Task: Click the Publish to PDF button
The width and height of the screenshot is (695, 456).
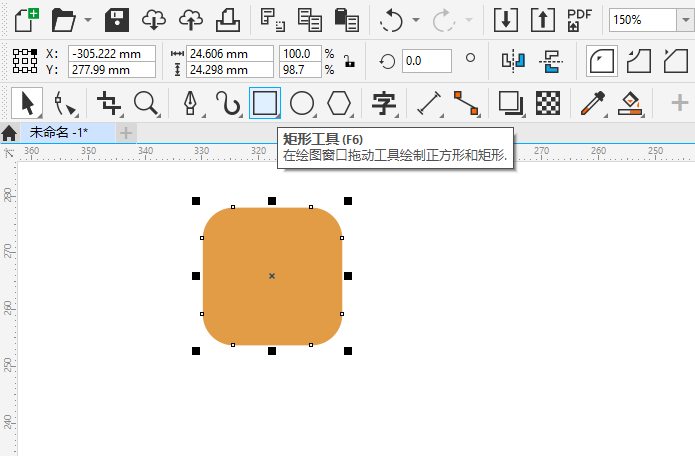Action: click(x=579, y=19)
